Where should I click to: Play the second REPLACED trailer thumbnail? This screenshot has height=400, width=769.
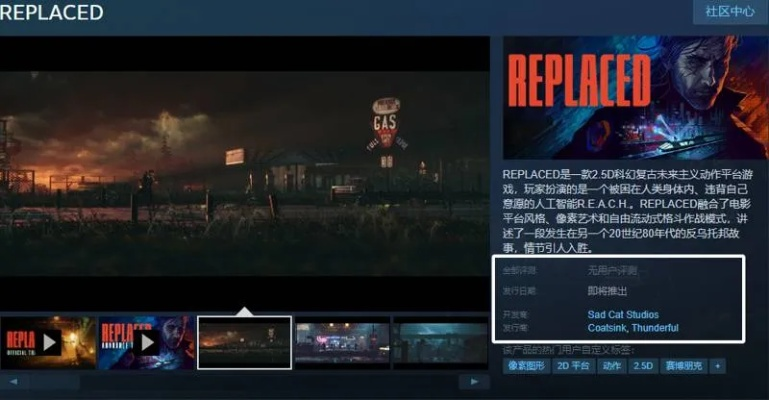tap(145, 343)
